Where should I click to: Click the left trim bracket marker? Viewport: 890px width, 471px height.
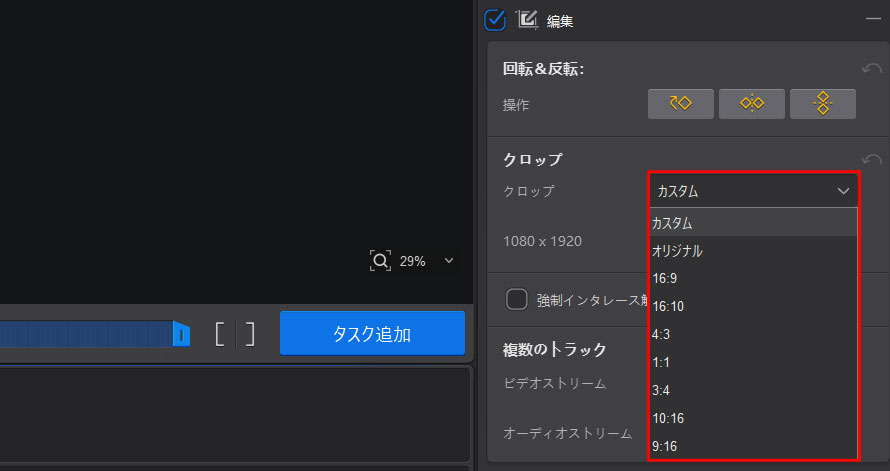220,334
